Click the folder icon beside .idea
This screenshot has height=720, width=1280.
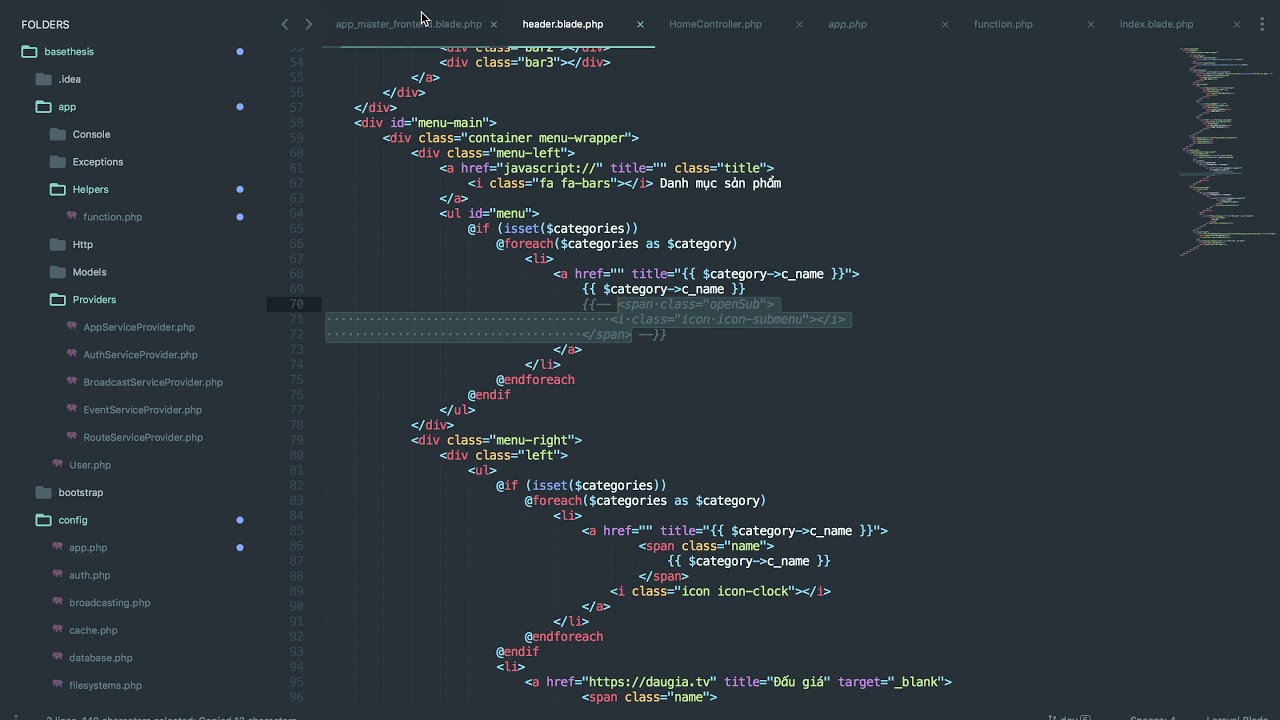pos(43,79)
